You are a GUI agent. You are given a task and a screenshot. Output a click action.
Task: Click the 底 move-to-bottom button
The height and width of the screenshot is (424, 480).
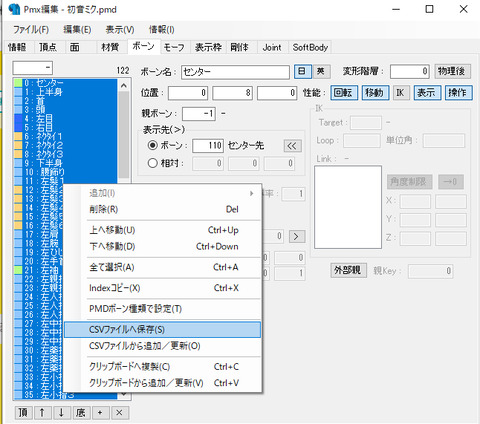click(81, 413)
